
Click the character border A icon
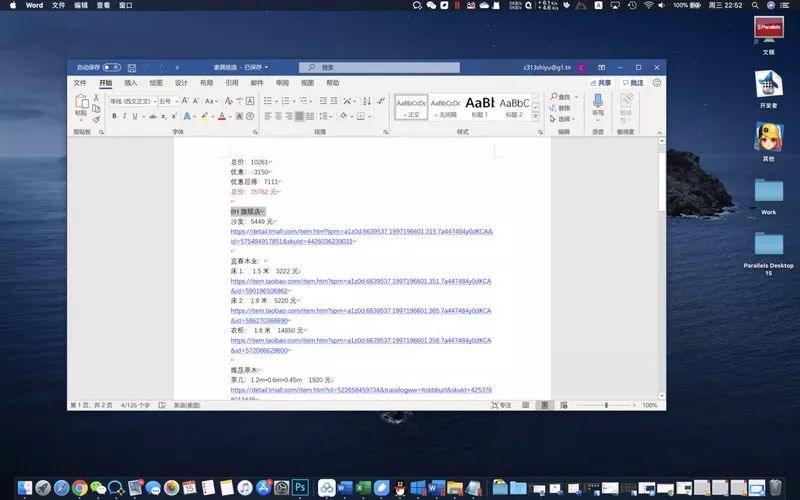pos(250,101)
